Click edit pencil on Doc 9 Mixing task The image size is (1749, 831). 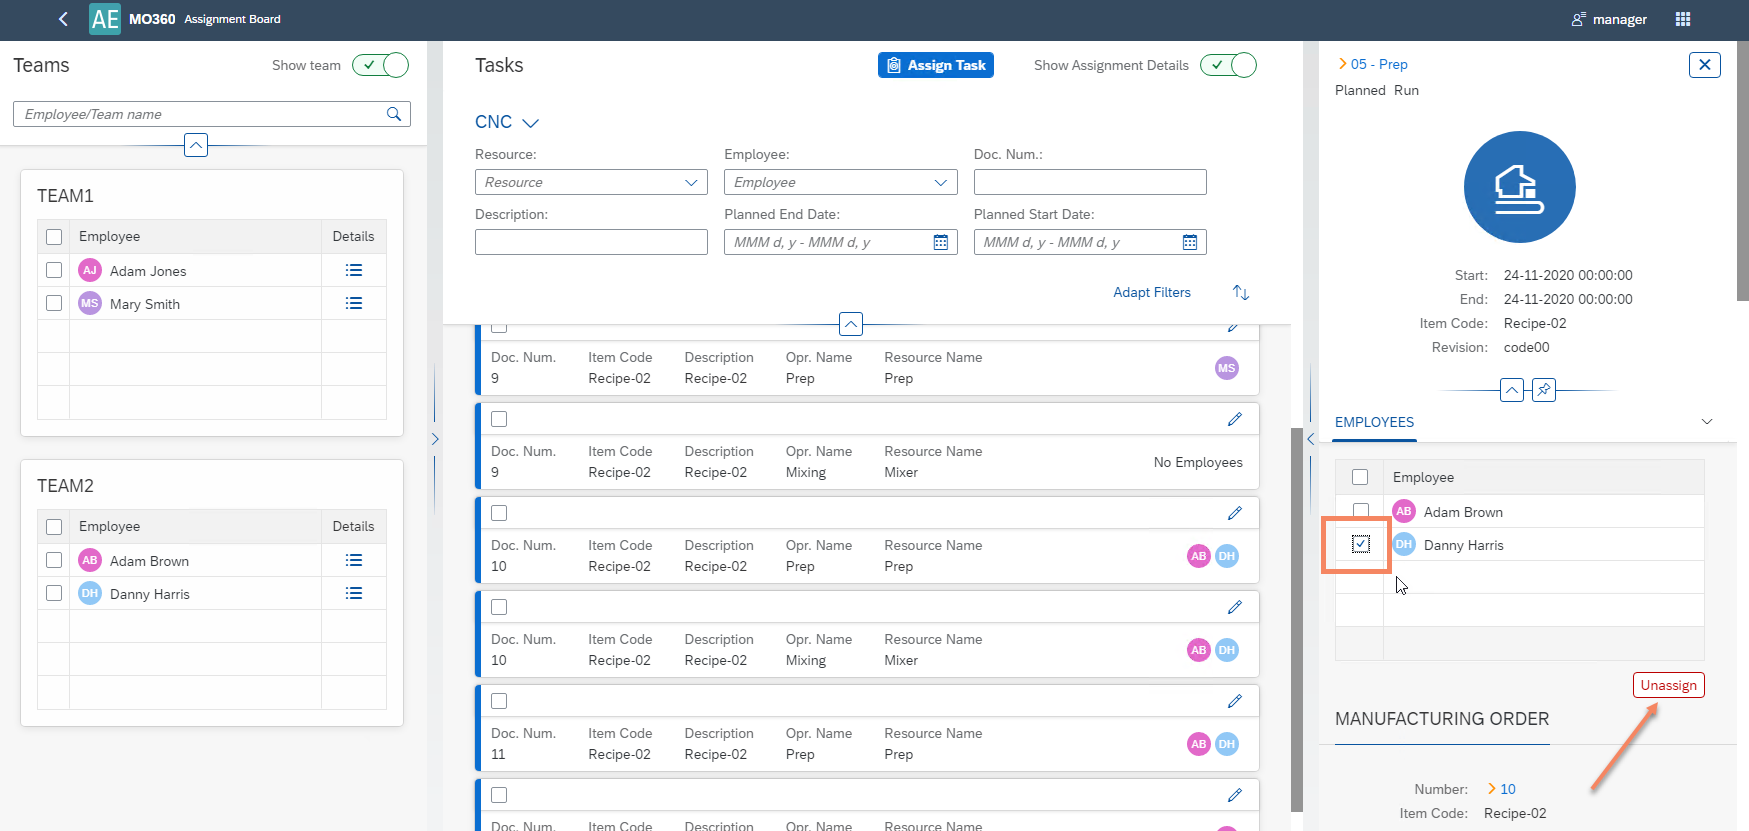1234,419
